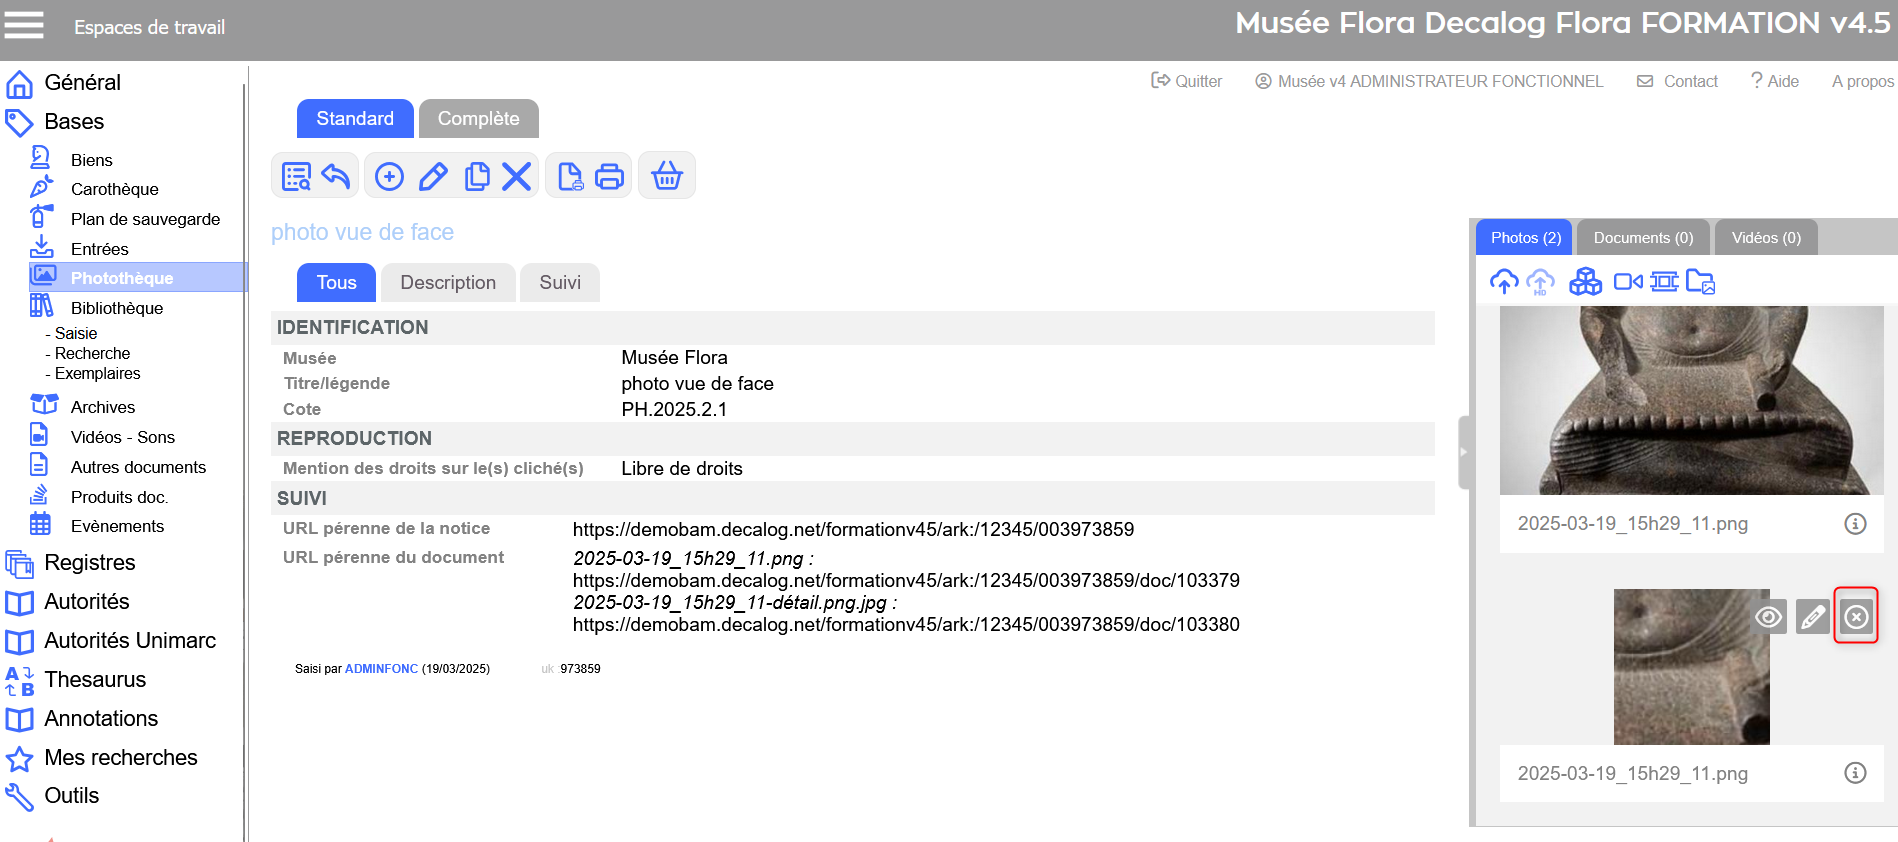This screenshot has width=1898, height=842.
Task: Expand the Bases section
Action: point(74,122)
